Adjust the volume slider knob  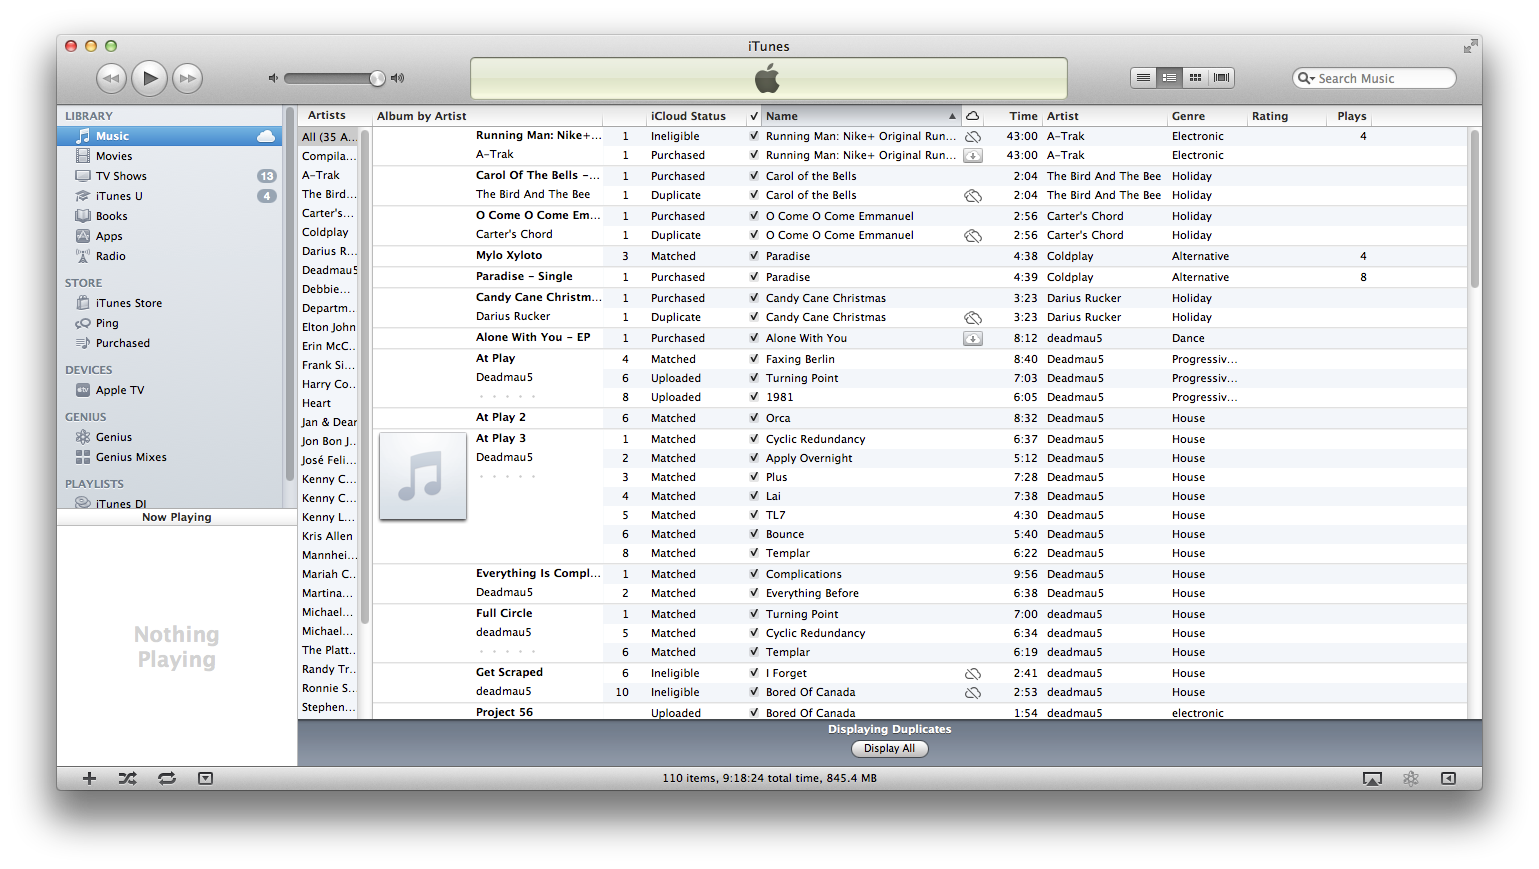tap(377, 78)
